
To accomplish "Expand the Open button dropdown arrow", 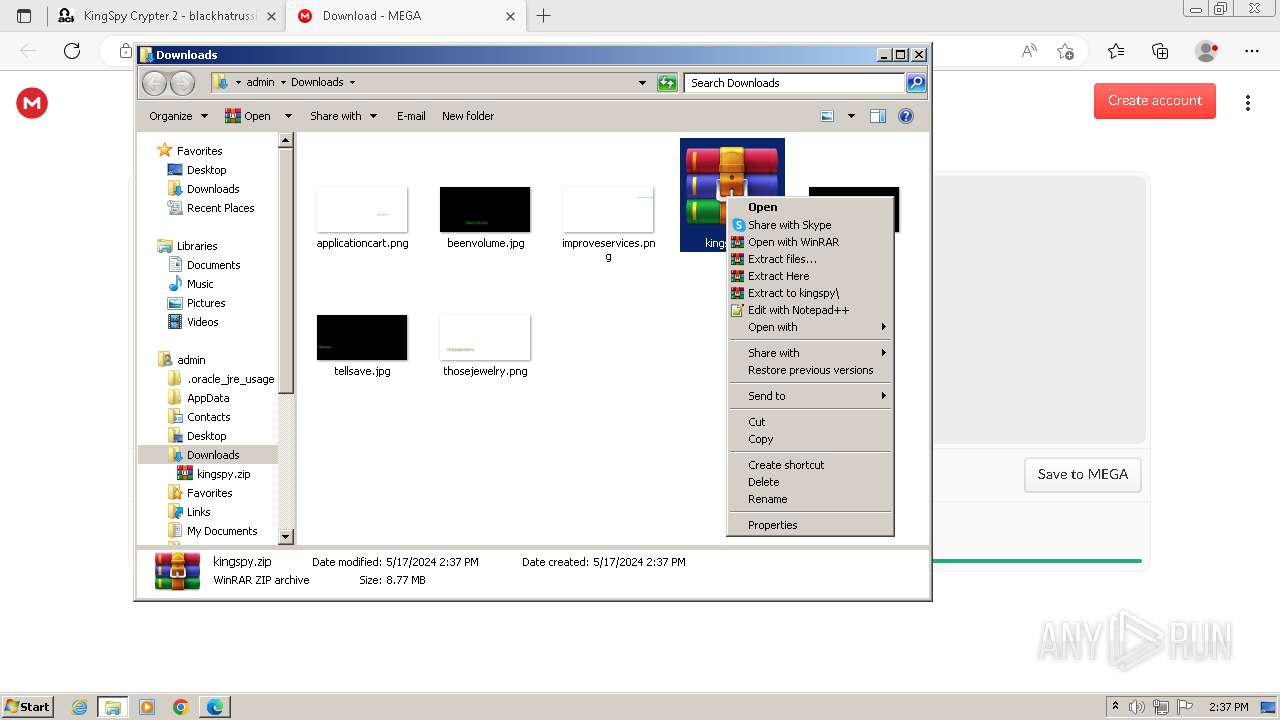I will (x=288, y=116).
